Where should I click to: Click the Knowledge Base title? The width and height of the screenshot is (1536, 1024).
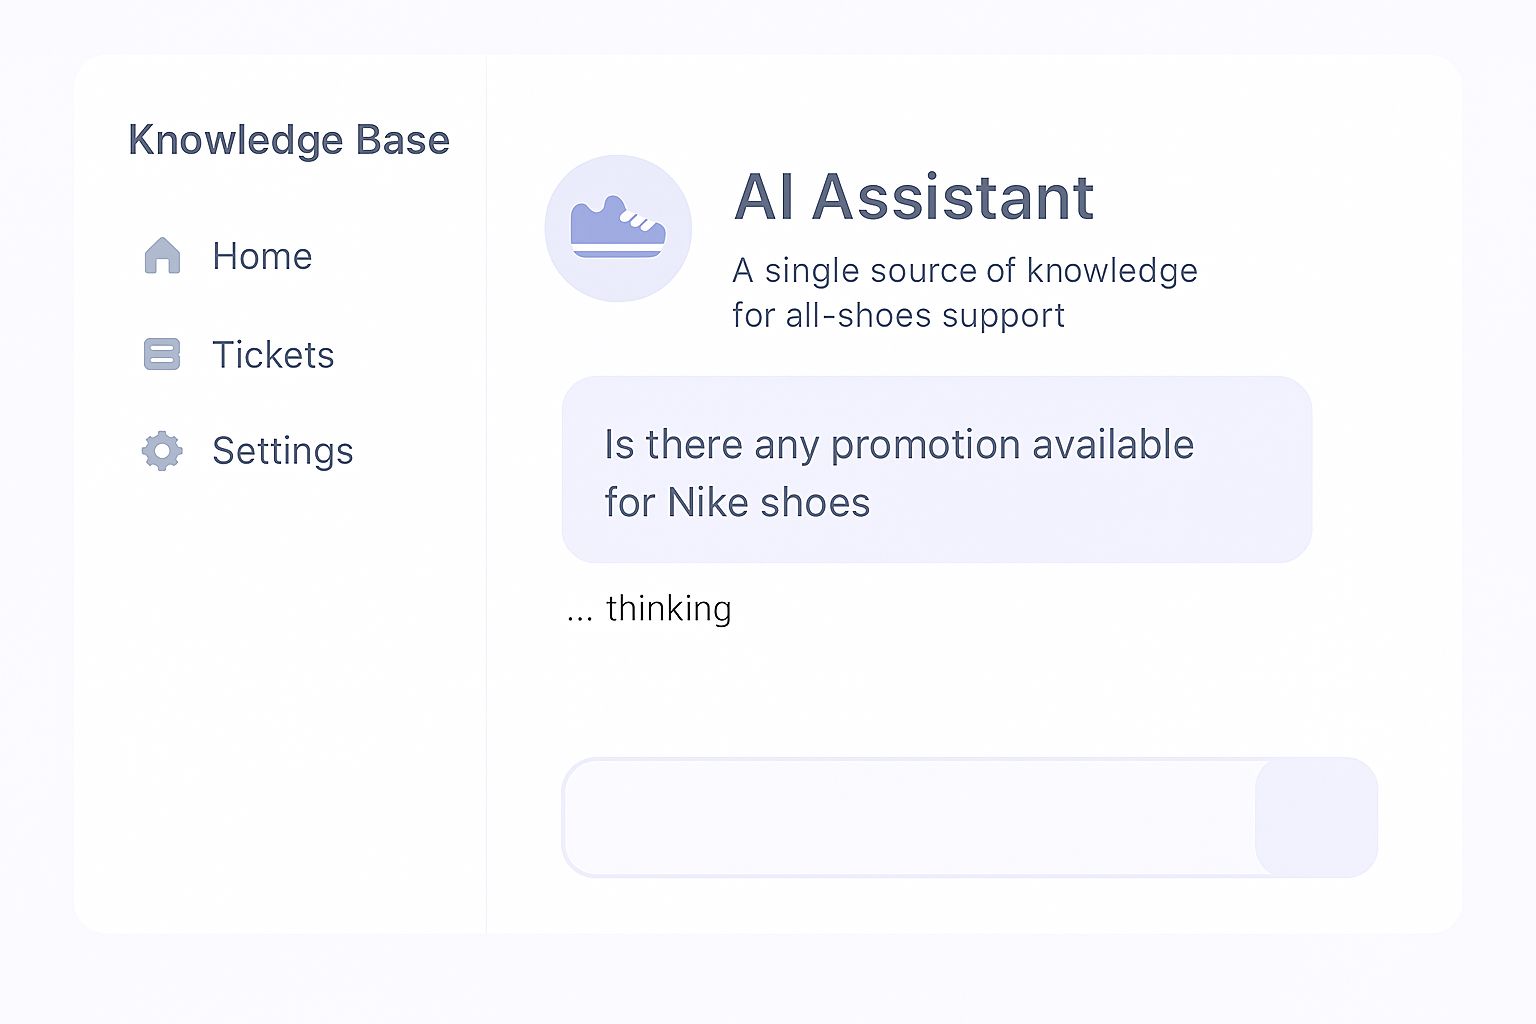tap(289, 140)
